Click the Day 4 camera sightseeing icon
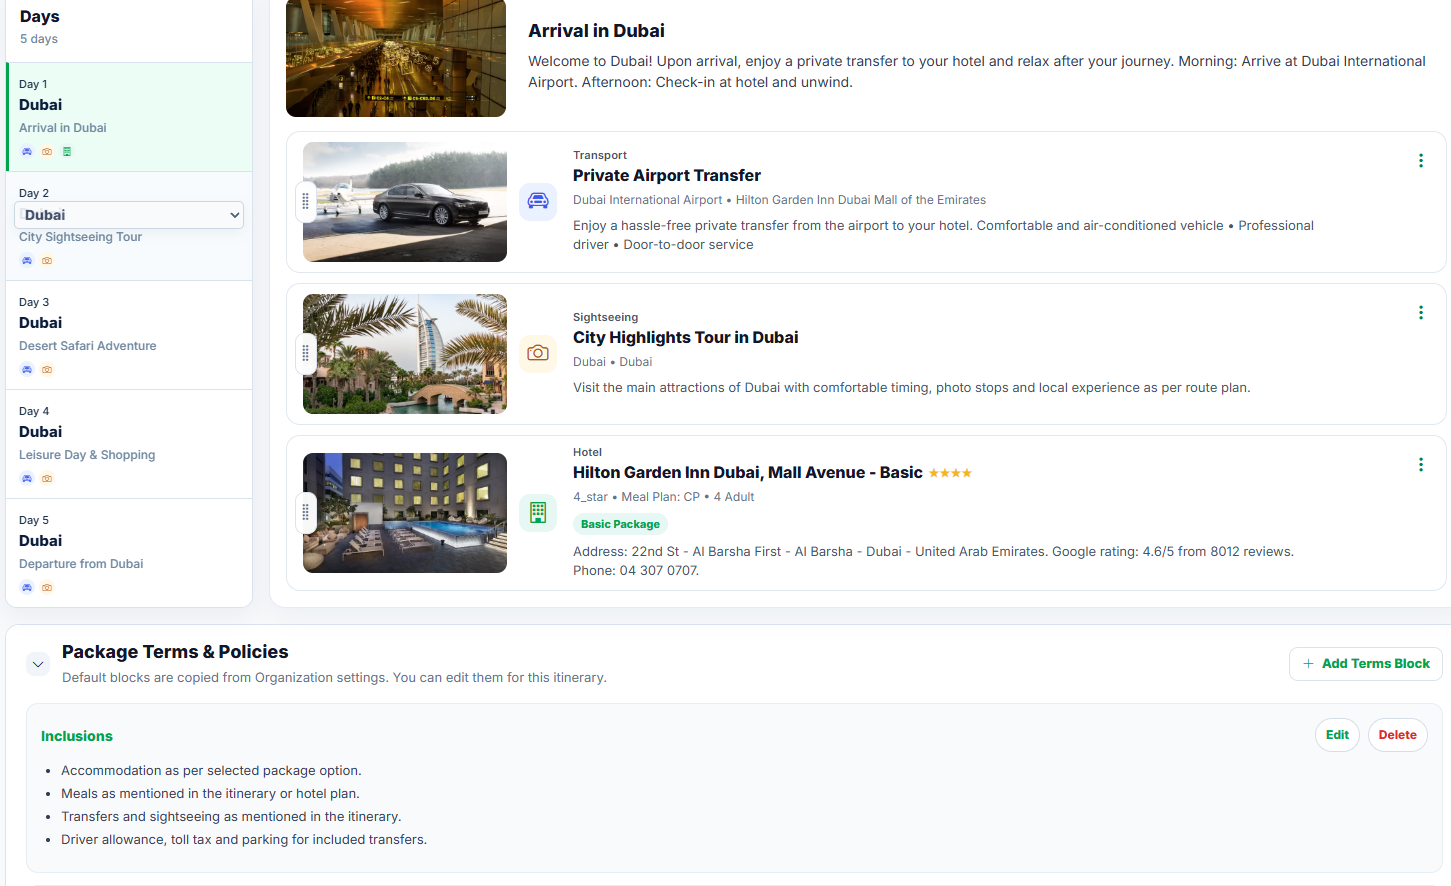Viewport: 1451px width, 886px height. coord(47,479)
